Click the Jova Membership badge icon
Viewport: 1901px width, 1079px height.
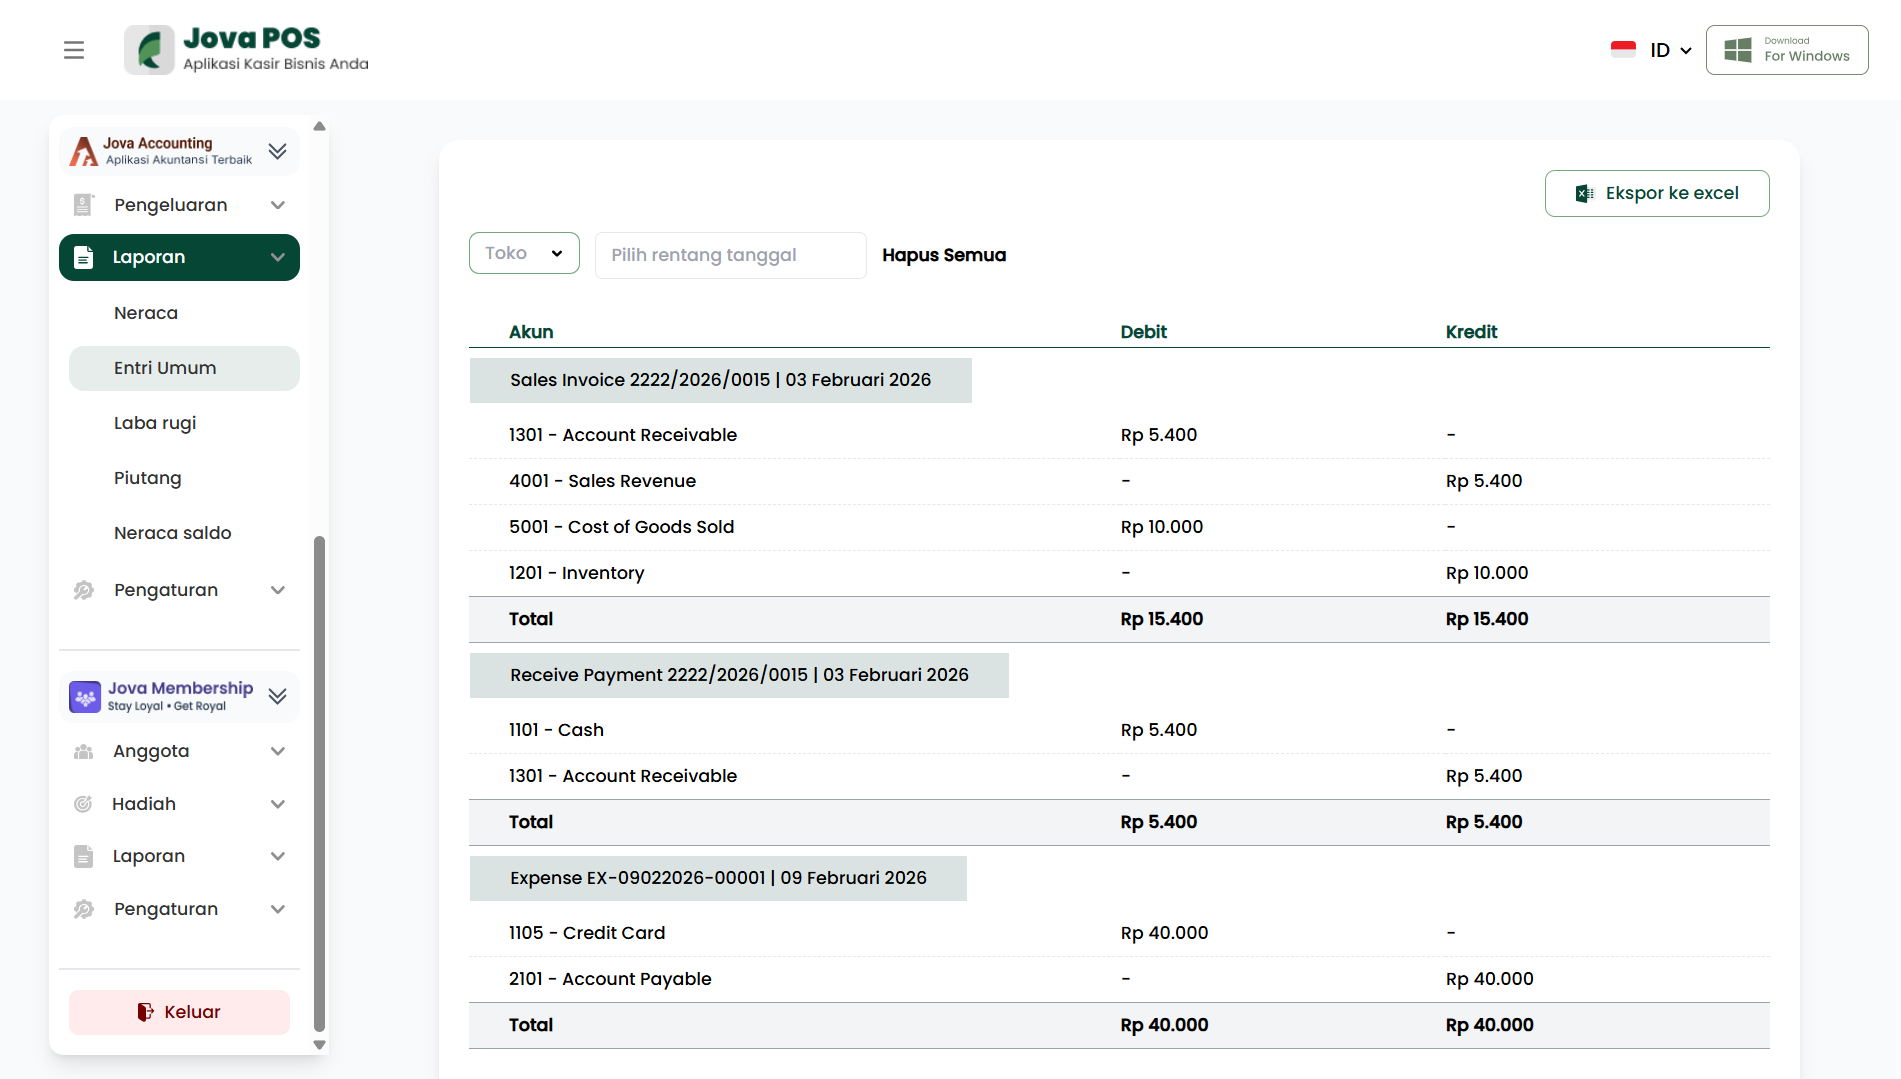click(85, 697)
